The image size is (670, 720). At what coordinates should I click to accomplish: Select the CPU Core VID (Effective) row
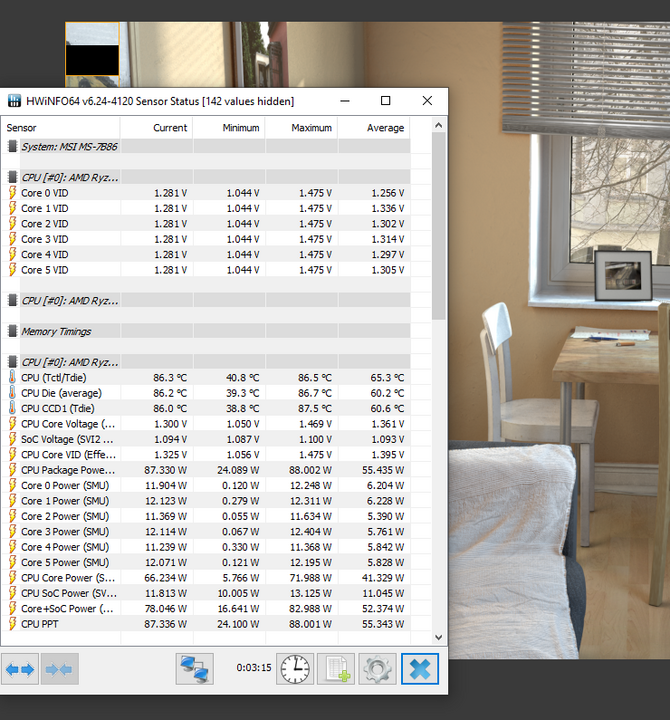point(206,455)
